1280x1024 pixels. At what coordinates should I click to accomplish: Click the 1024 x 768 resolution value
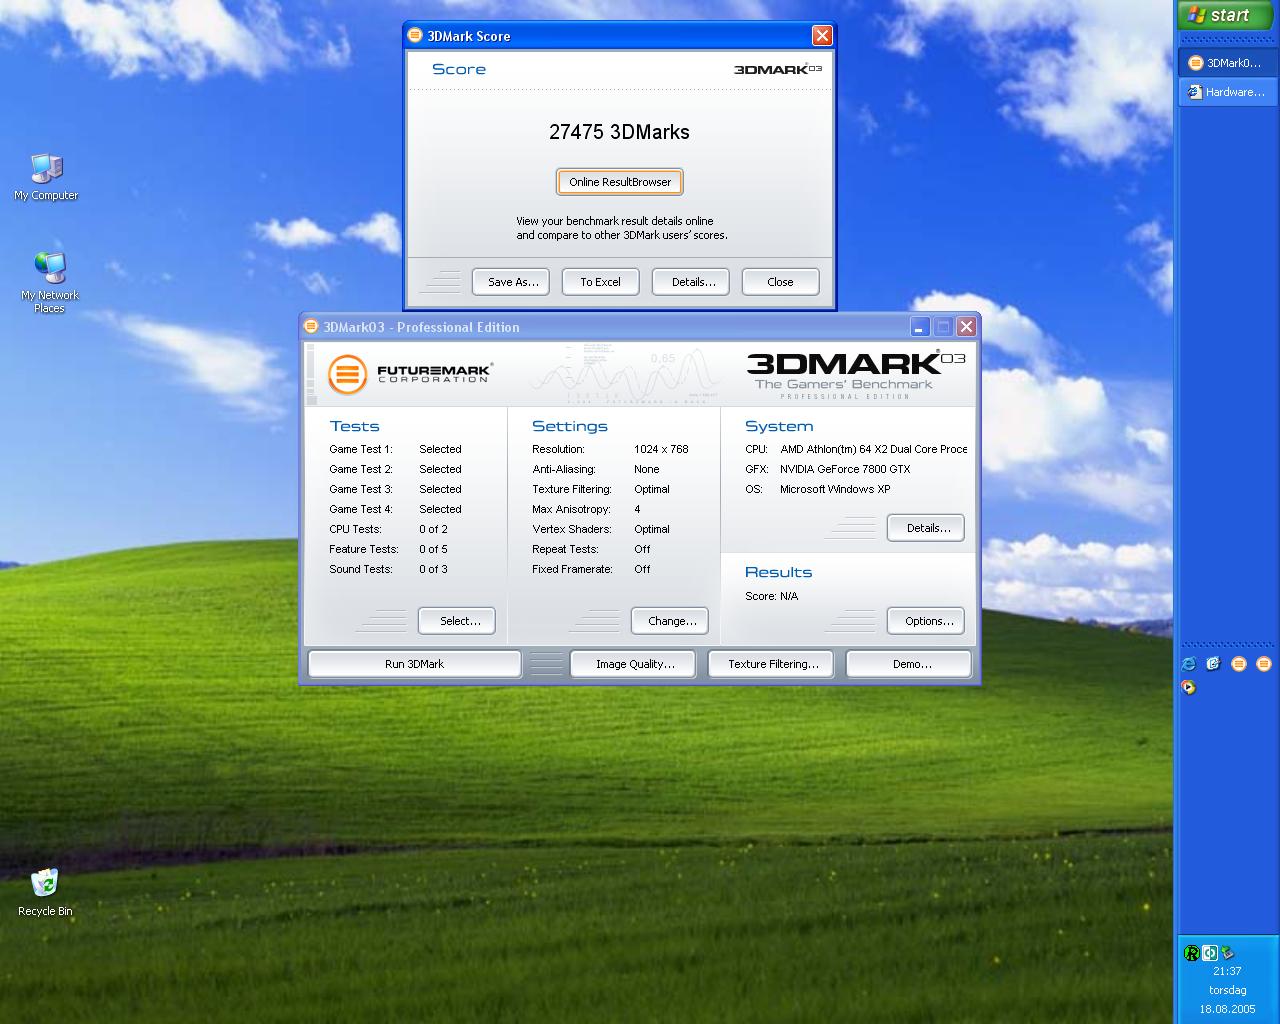[661, 449]
